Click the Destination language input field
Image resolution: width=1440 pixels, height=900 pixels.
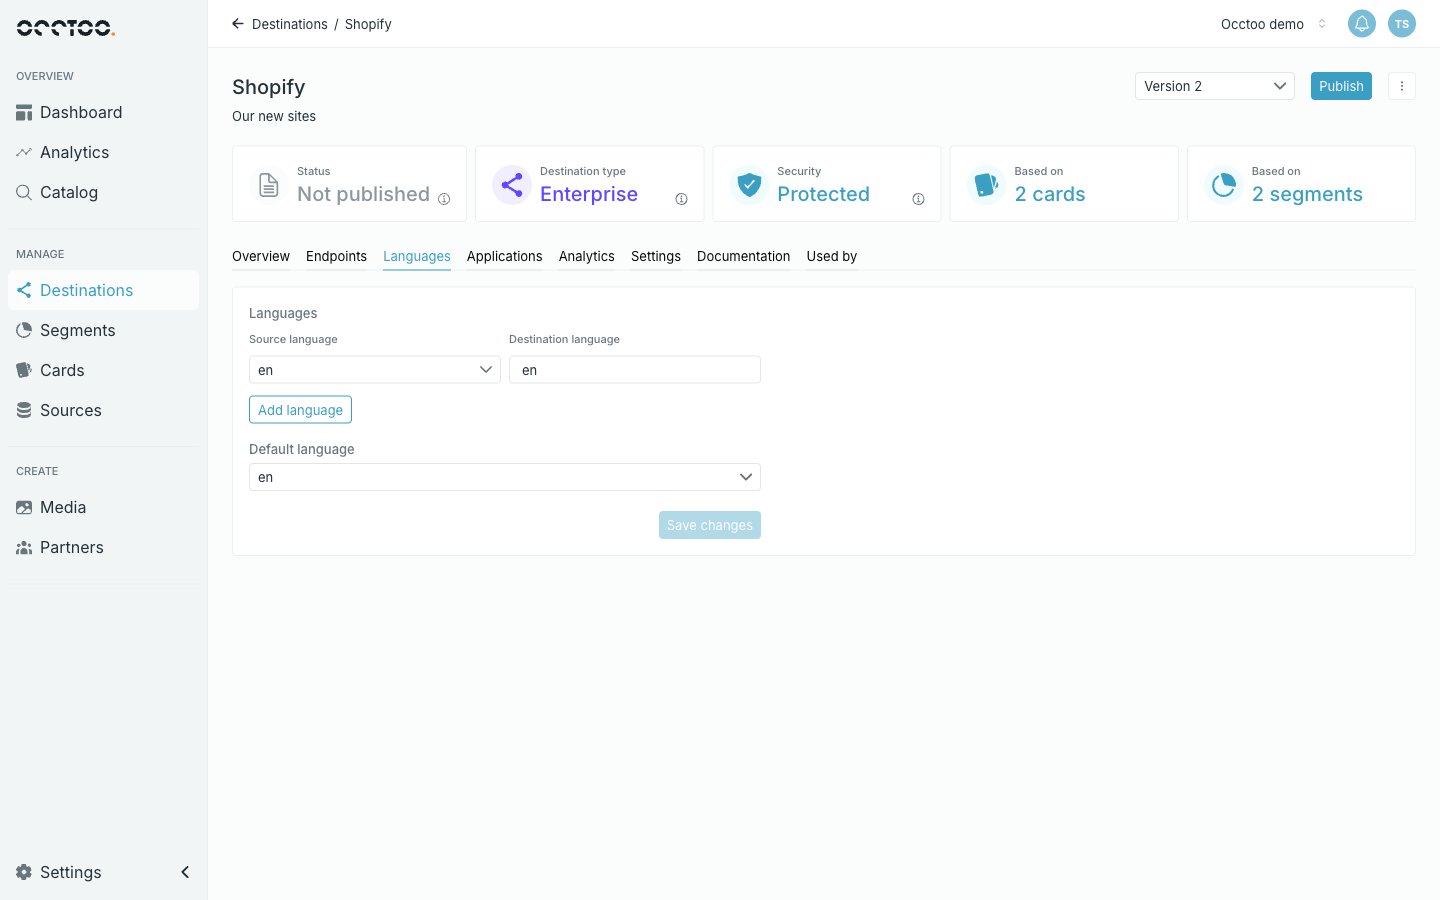(x=635, y=370)
